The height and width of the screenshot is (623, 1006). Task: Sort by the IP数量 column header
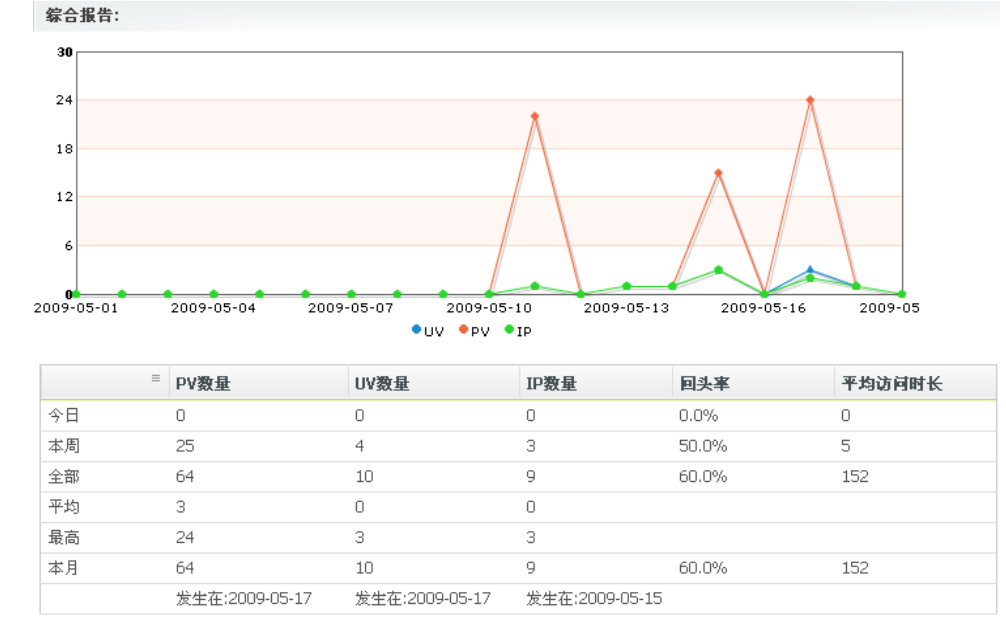click(x=551, y=384)
